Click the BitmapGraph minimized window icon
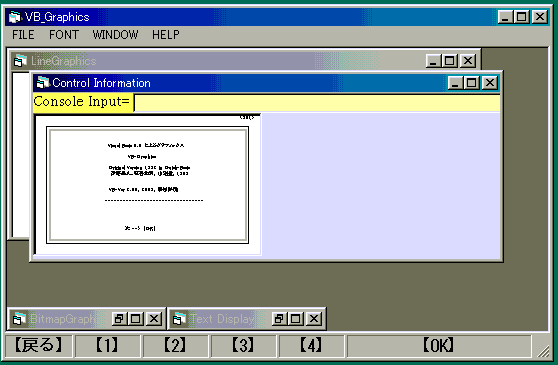 [20, 318]
